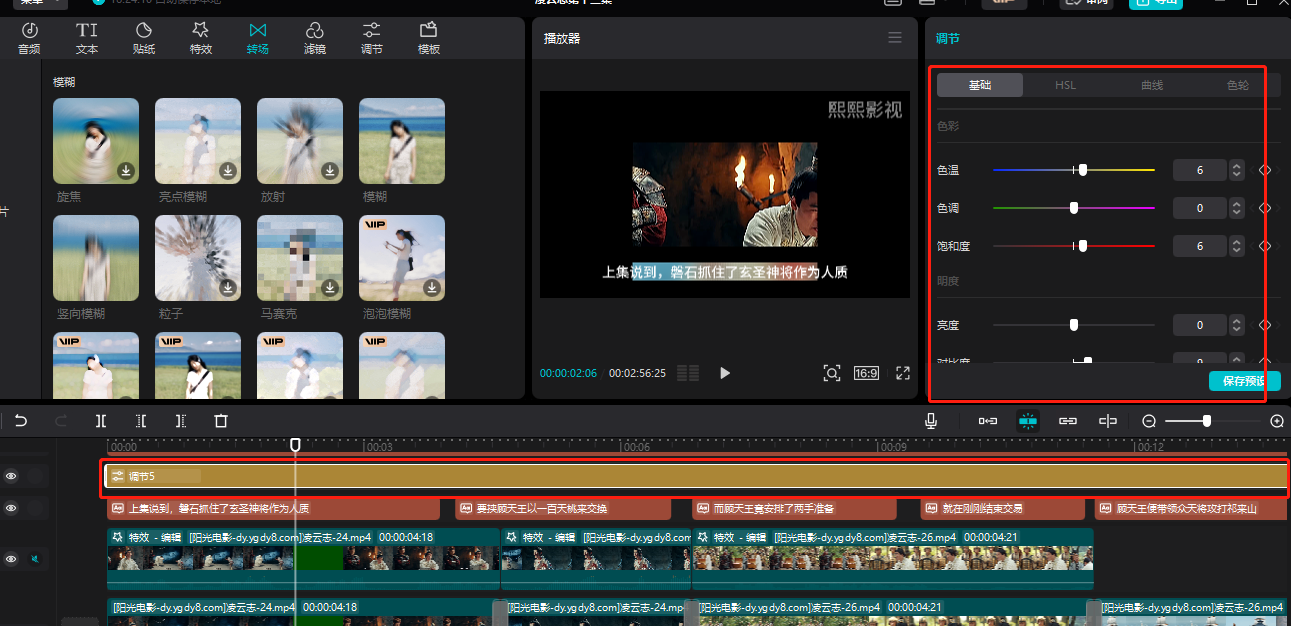Toggle clip linkage icon
This screenshot has width=1291, height=626.
pyautogui.click(x=1068, y=421)
